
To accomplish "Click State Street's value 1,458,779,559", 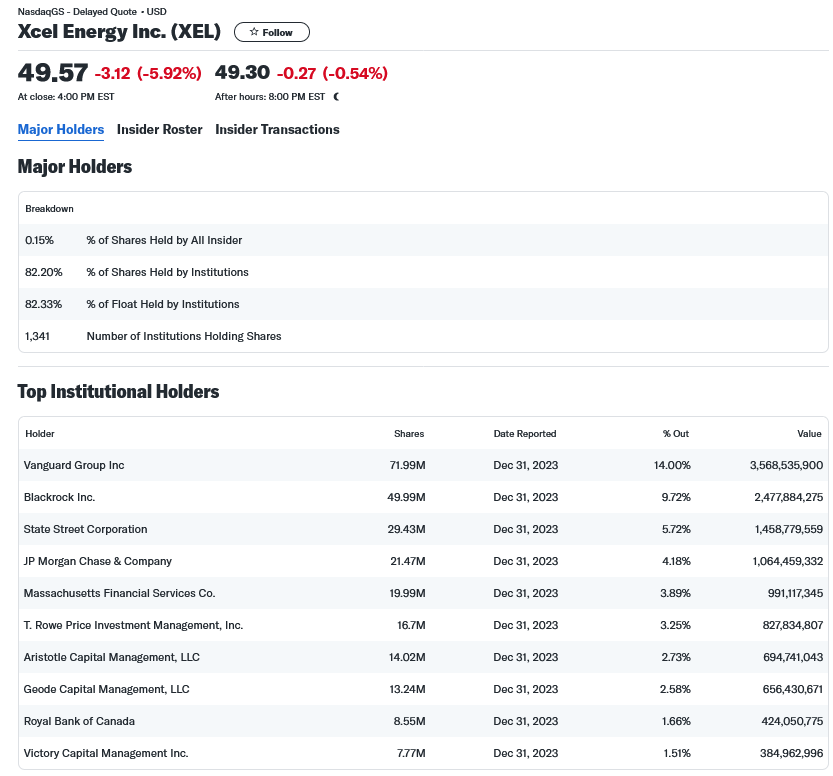I will click(x=788, y=529).
